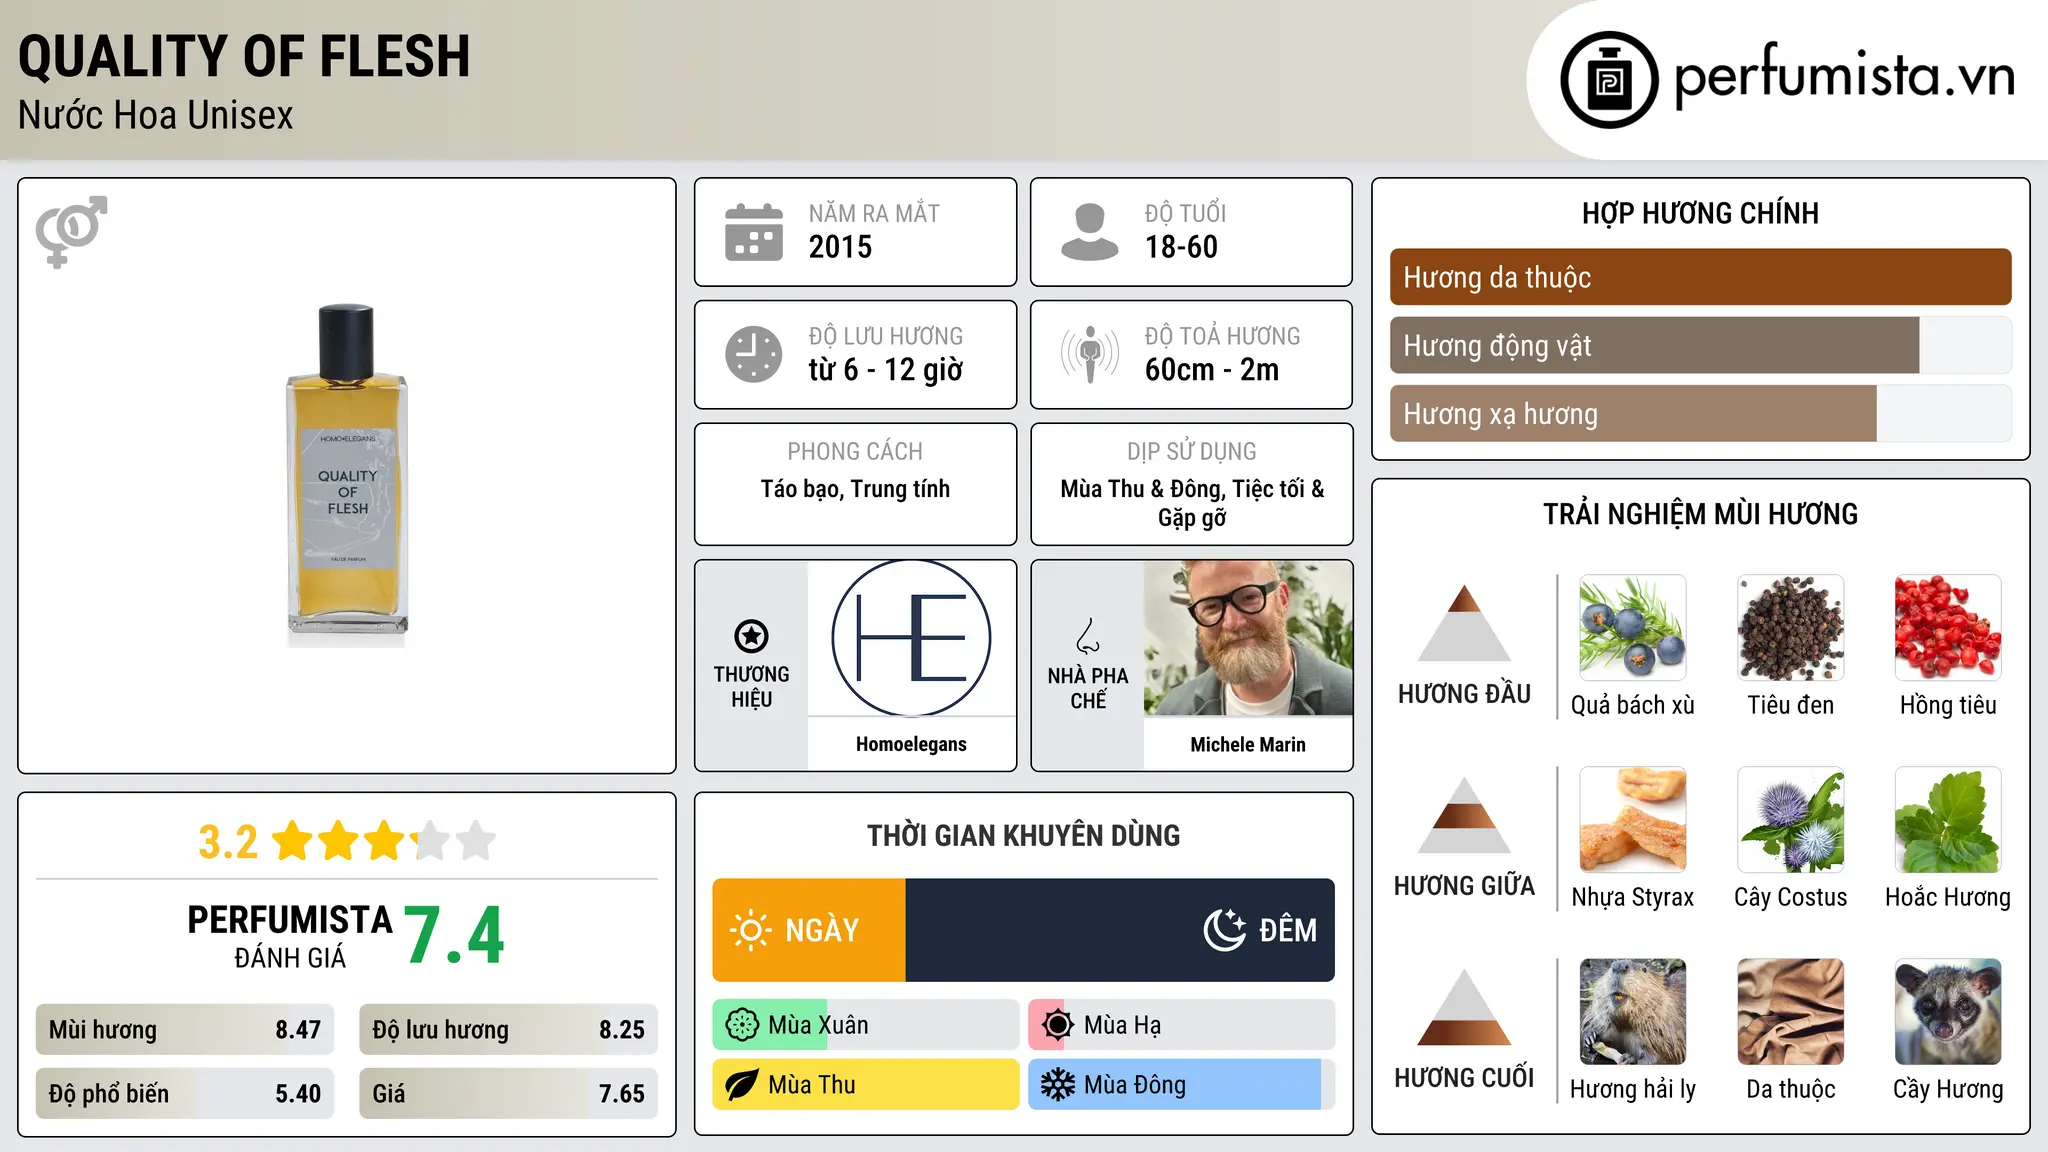This screenshot has height=1152, width=2048.
Task: Click the Mùa Đông season bar
Action: coord(1182,1085)
